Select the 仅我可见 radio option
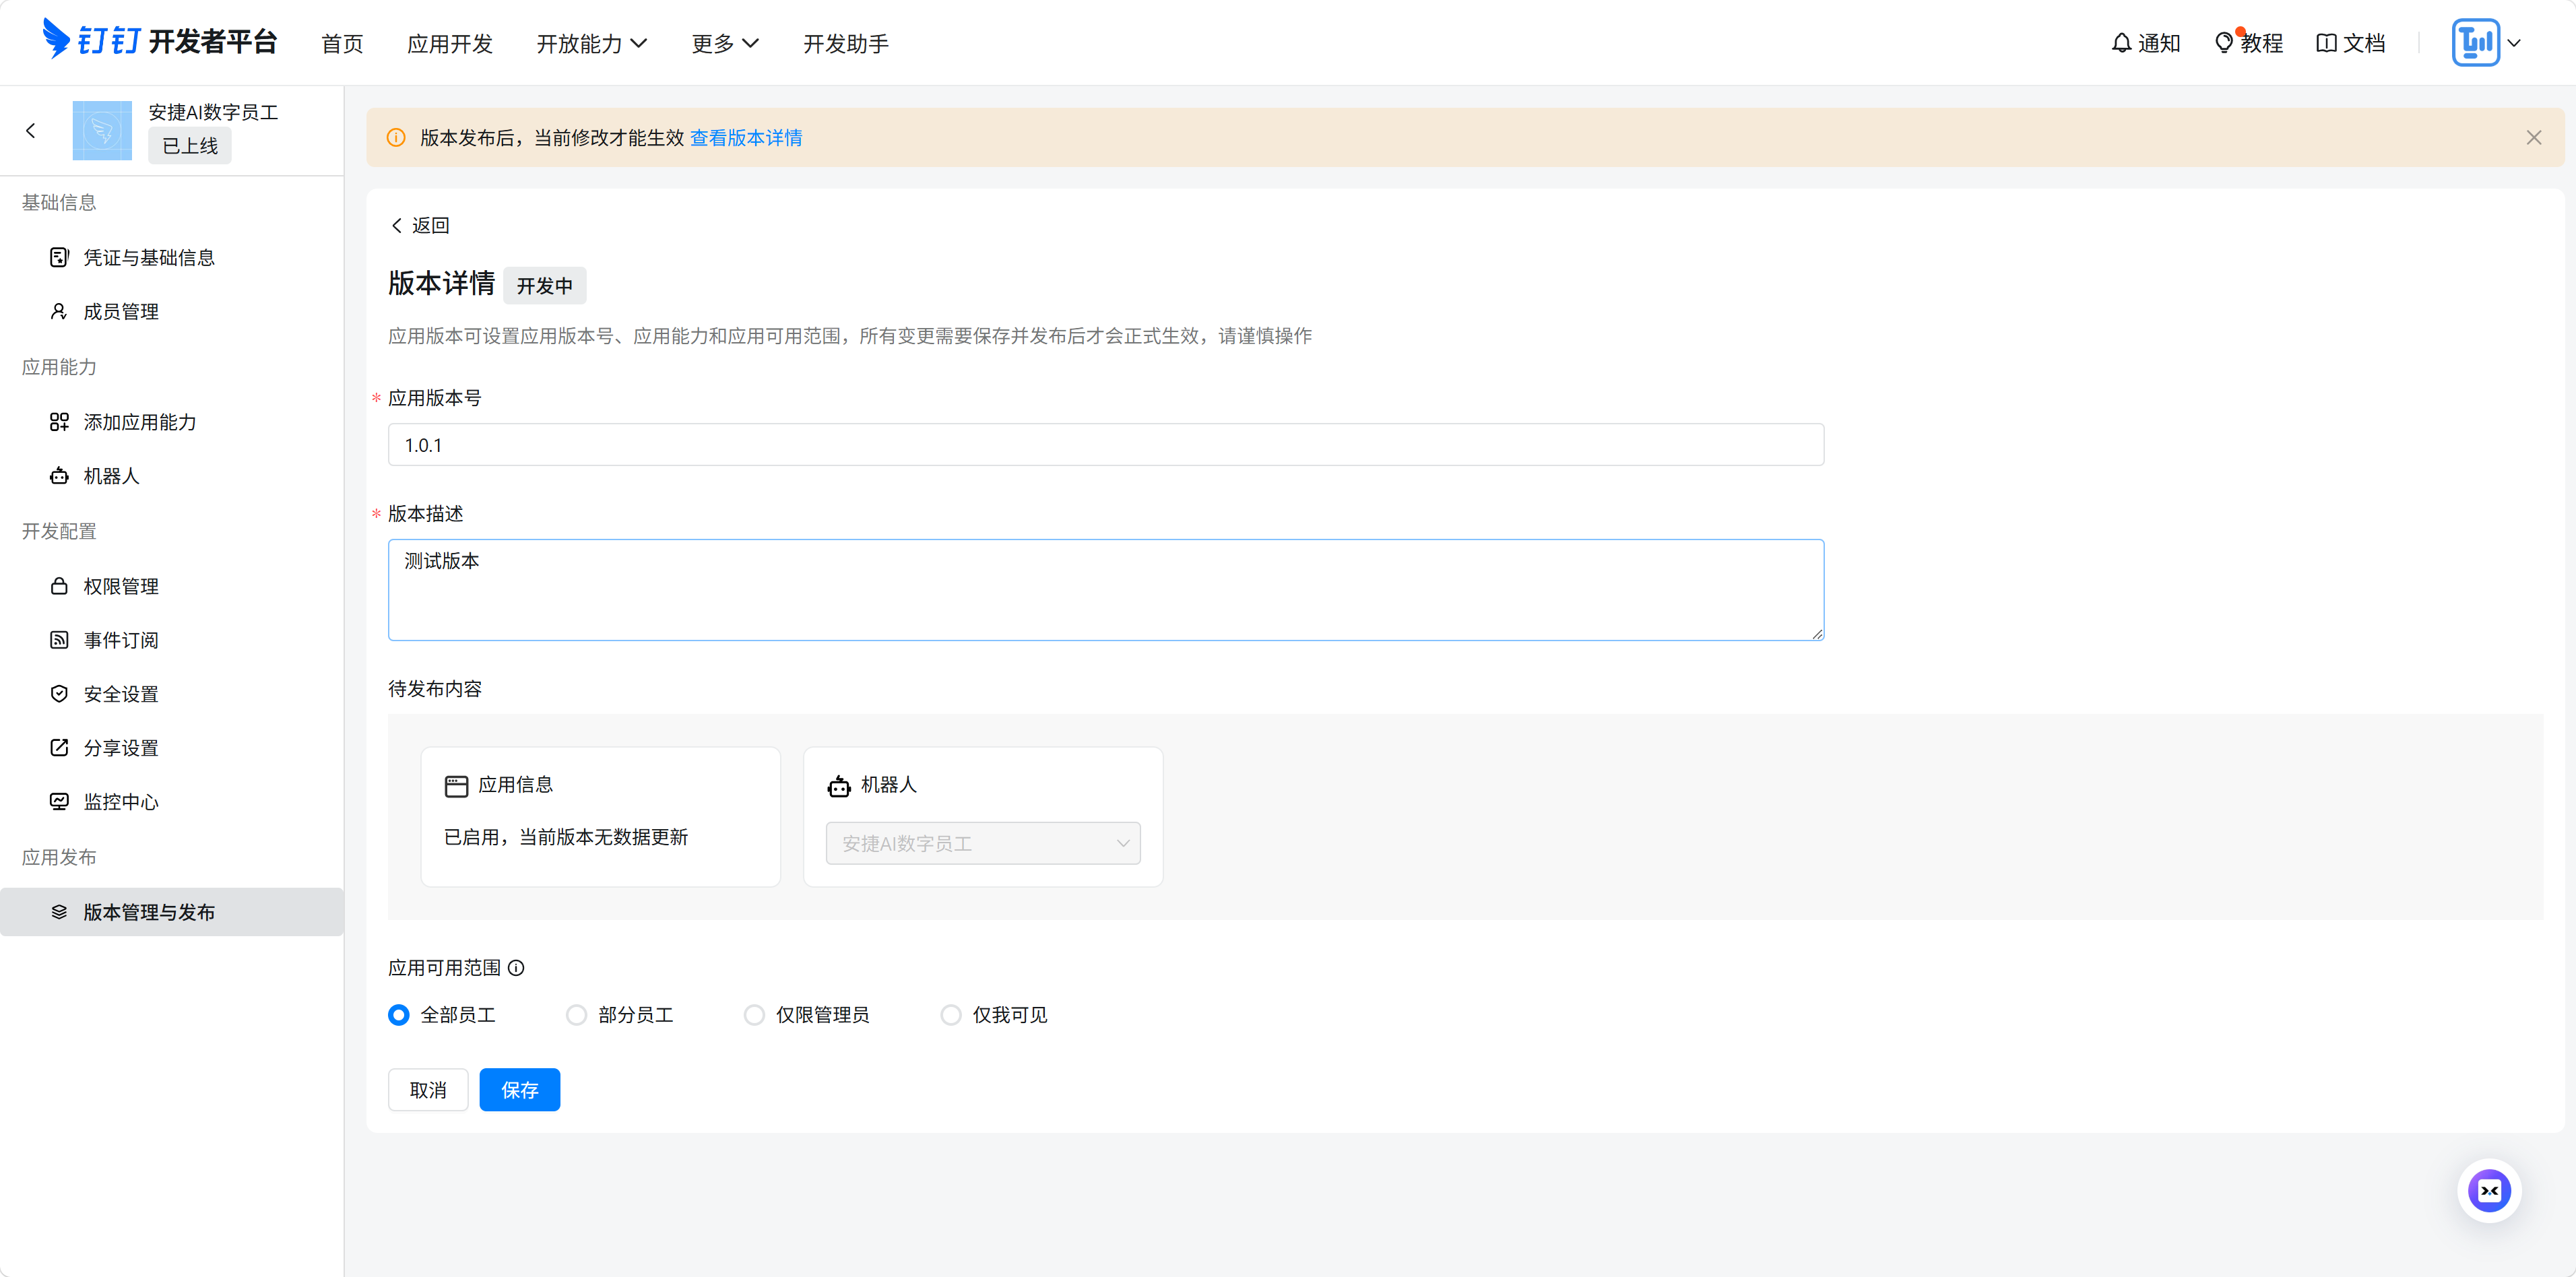 click(x=951, y=1015)
